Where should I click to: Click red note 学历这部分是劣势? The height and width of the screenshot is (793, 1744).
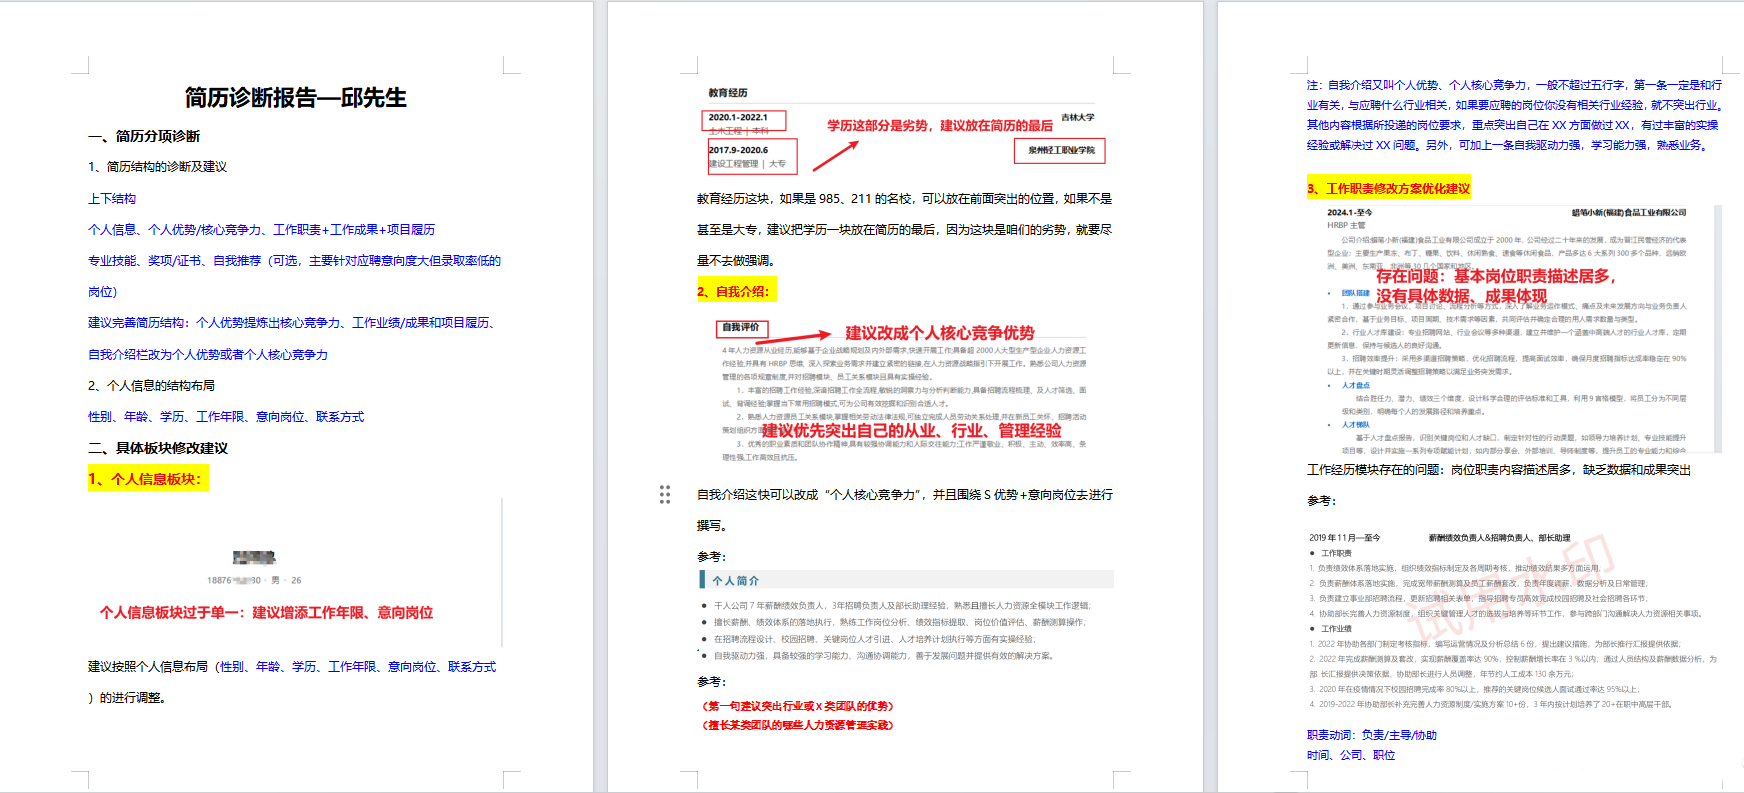tap(940, 126)
